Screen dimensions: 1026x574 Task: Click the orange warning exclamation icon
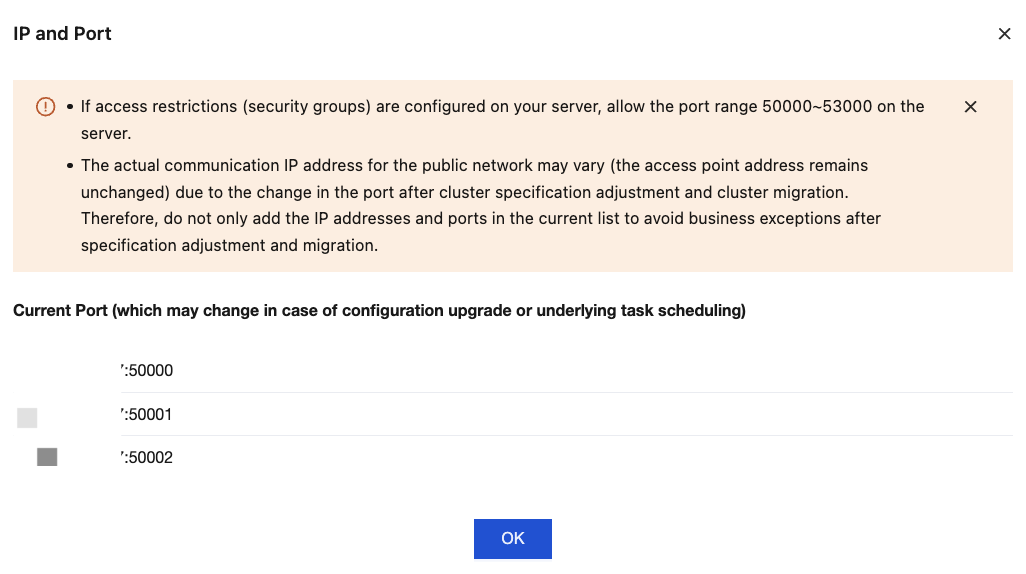(x=46, y=107)
